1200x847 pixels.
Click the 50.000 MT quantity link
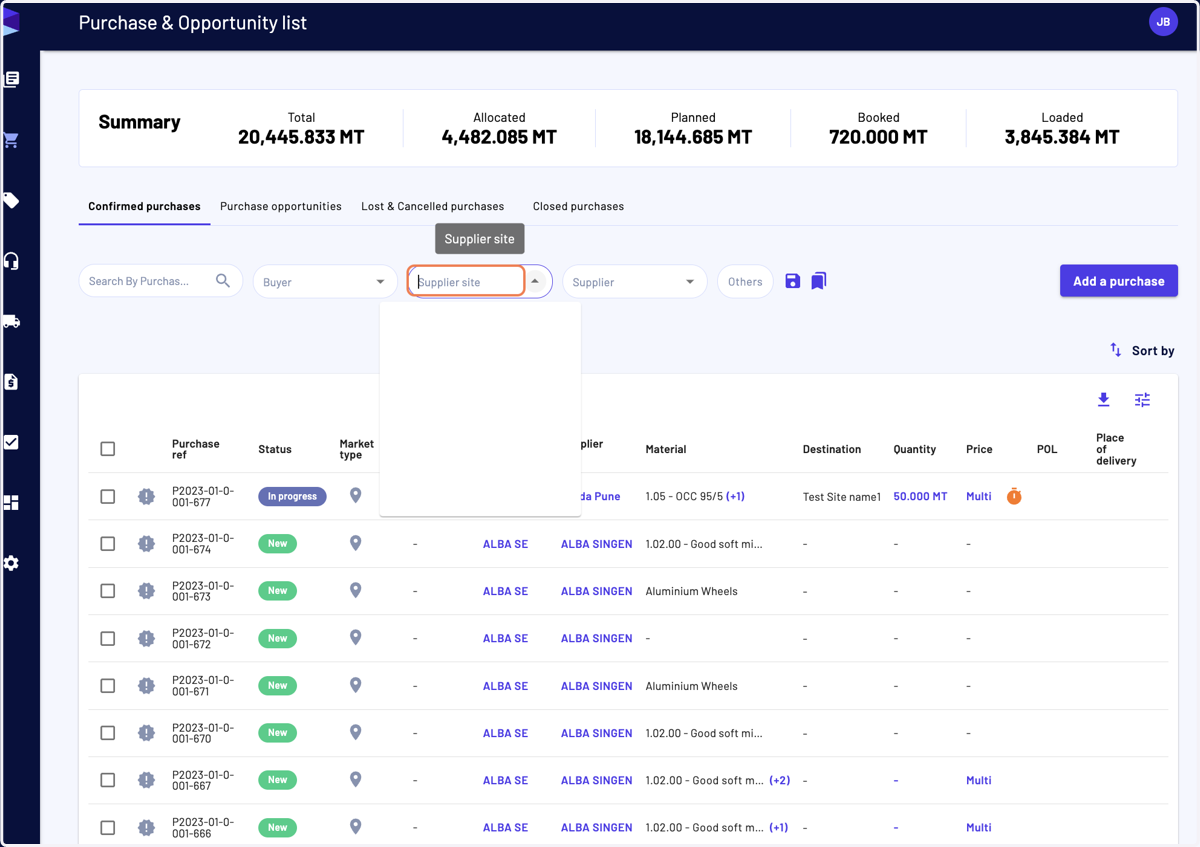920,496
